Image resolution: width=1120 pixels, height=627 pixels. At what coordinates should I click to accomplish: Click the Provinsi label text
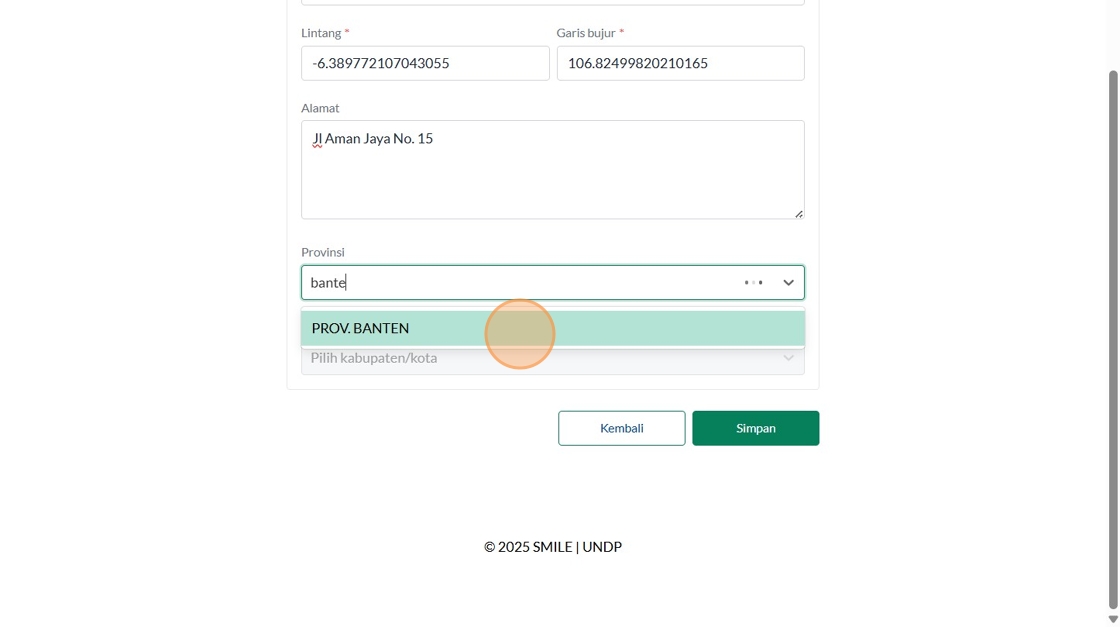coord(323,252)
